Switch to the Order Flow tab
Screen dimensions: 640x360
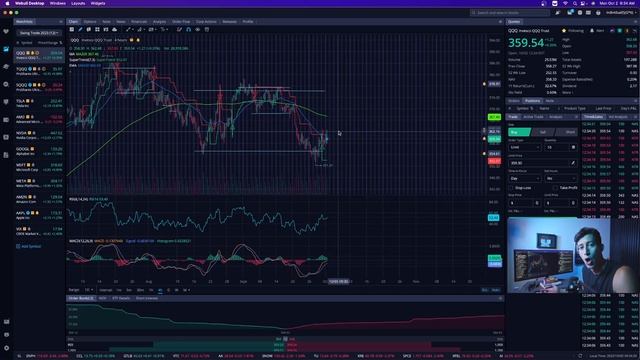[181, 22]
